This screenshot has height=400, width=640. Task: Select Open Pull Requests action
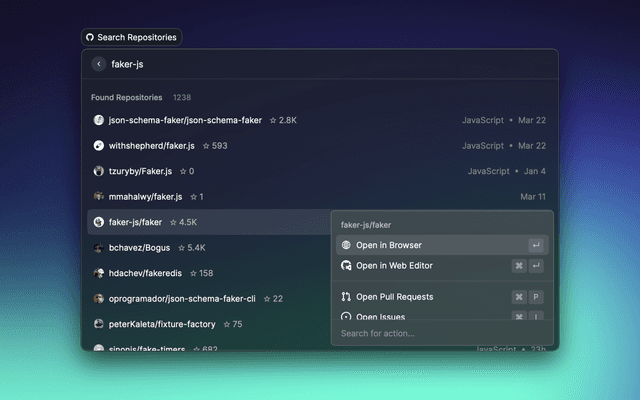click(394, 297)
